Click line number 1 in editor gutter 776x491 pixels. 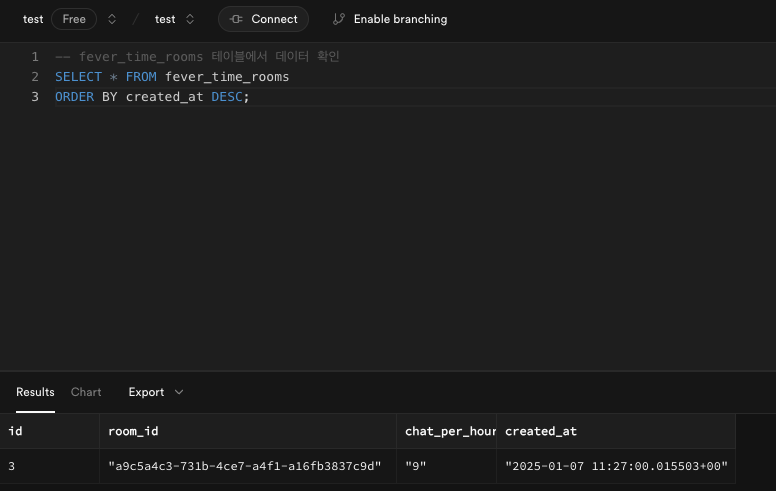[35, 56]
